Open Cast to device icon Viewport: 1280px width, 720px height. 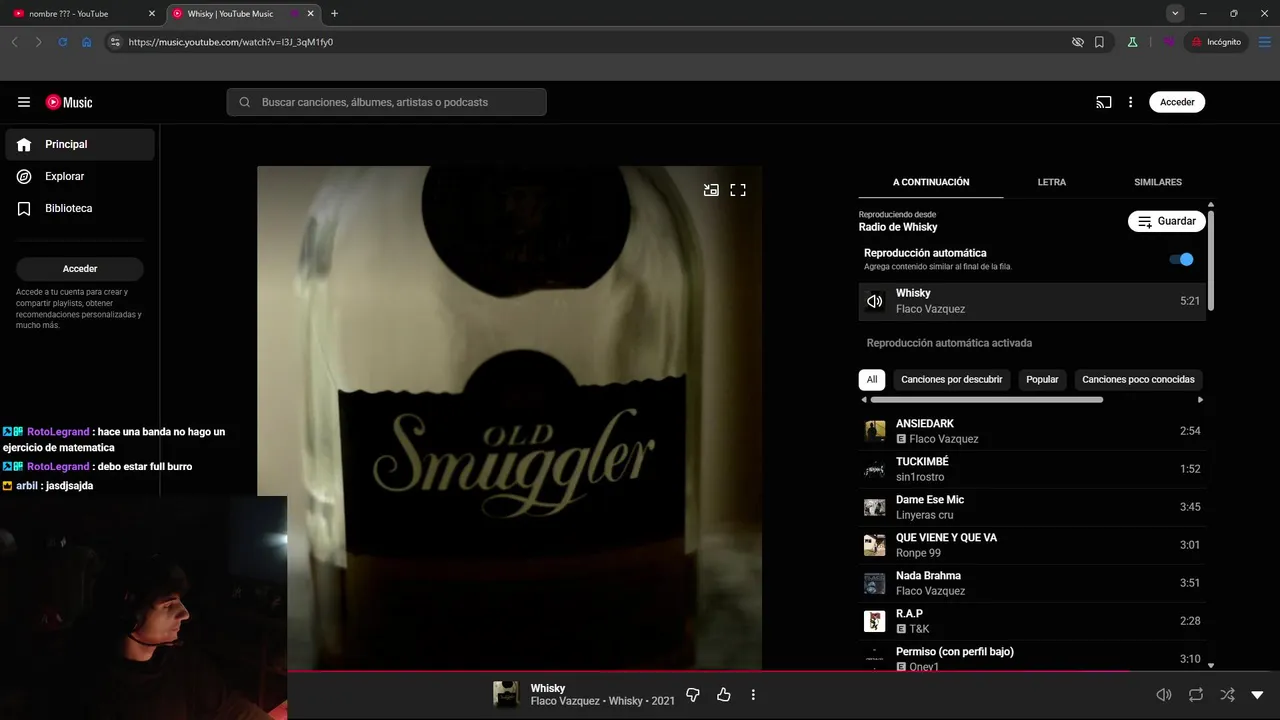point(1104,102)
